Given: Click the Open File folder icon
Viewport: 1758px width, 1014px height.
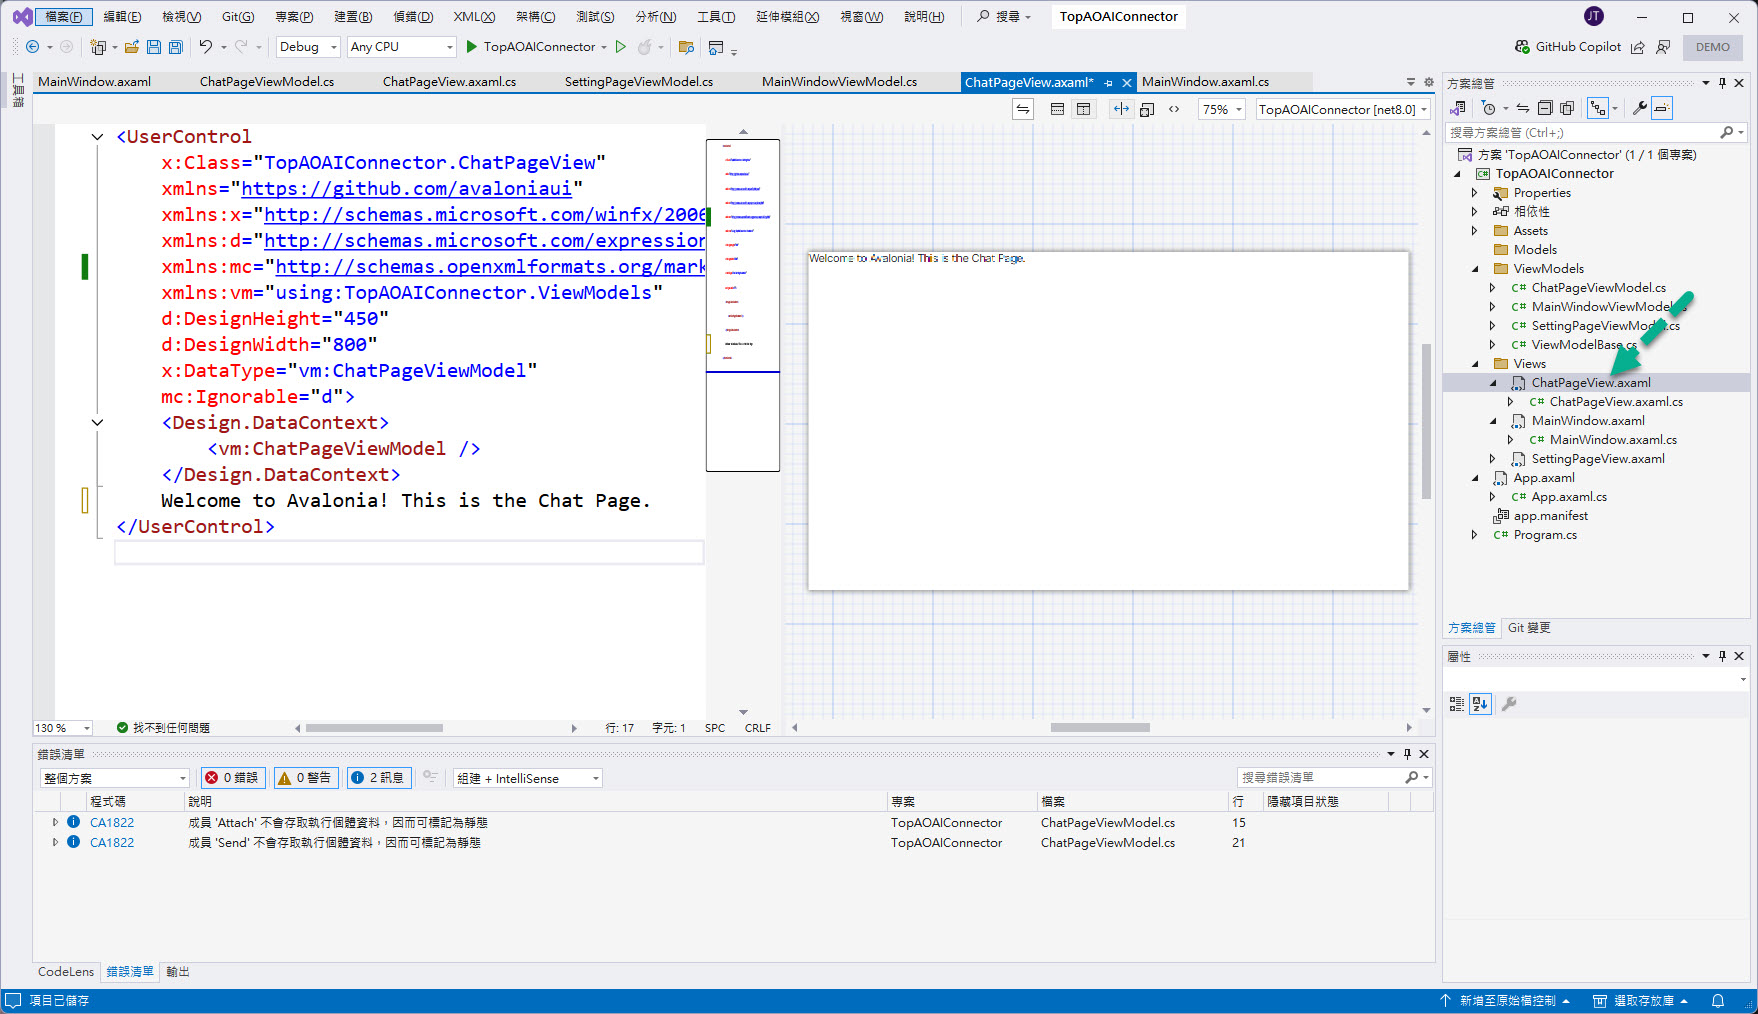Looking at the screenshot, I should pos(131,47).
